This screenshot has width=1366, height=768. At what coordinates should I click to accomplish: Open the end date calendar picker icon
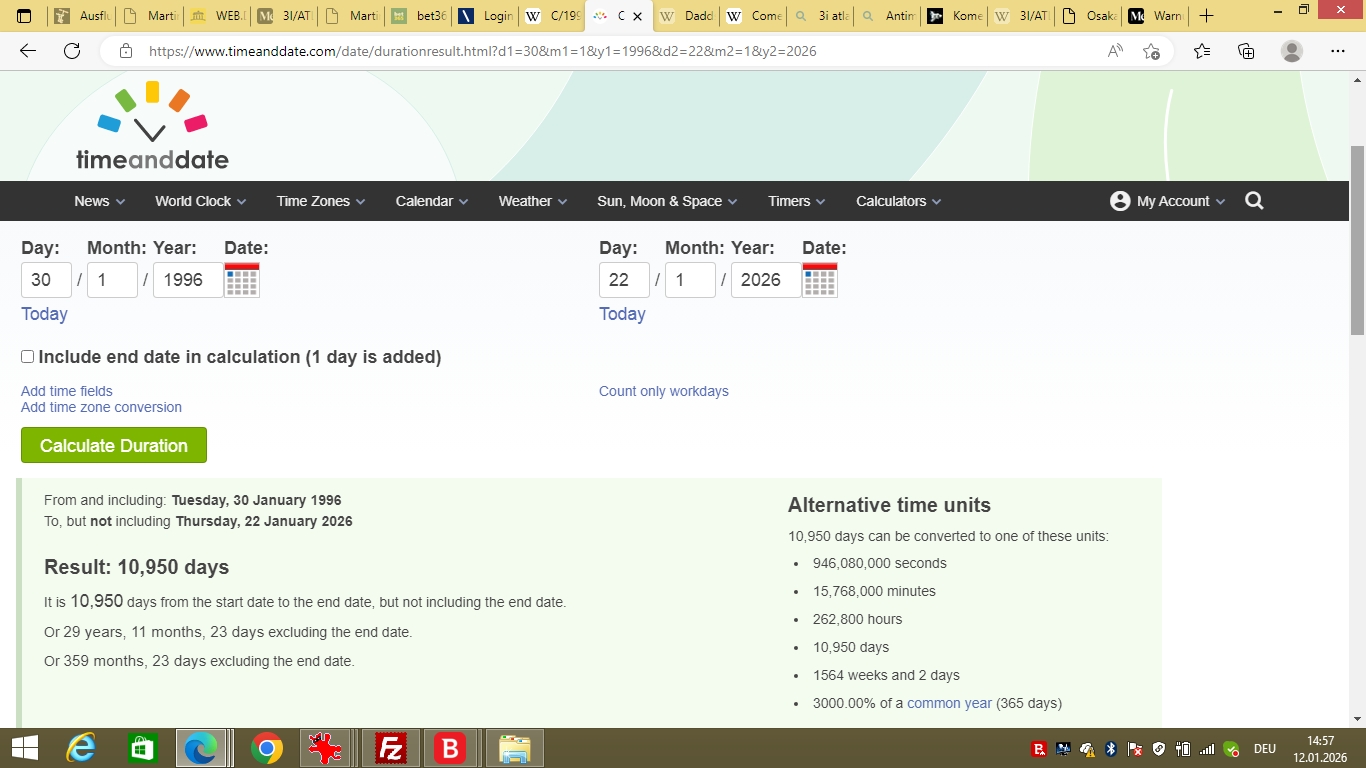pos(820,280)
